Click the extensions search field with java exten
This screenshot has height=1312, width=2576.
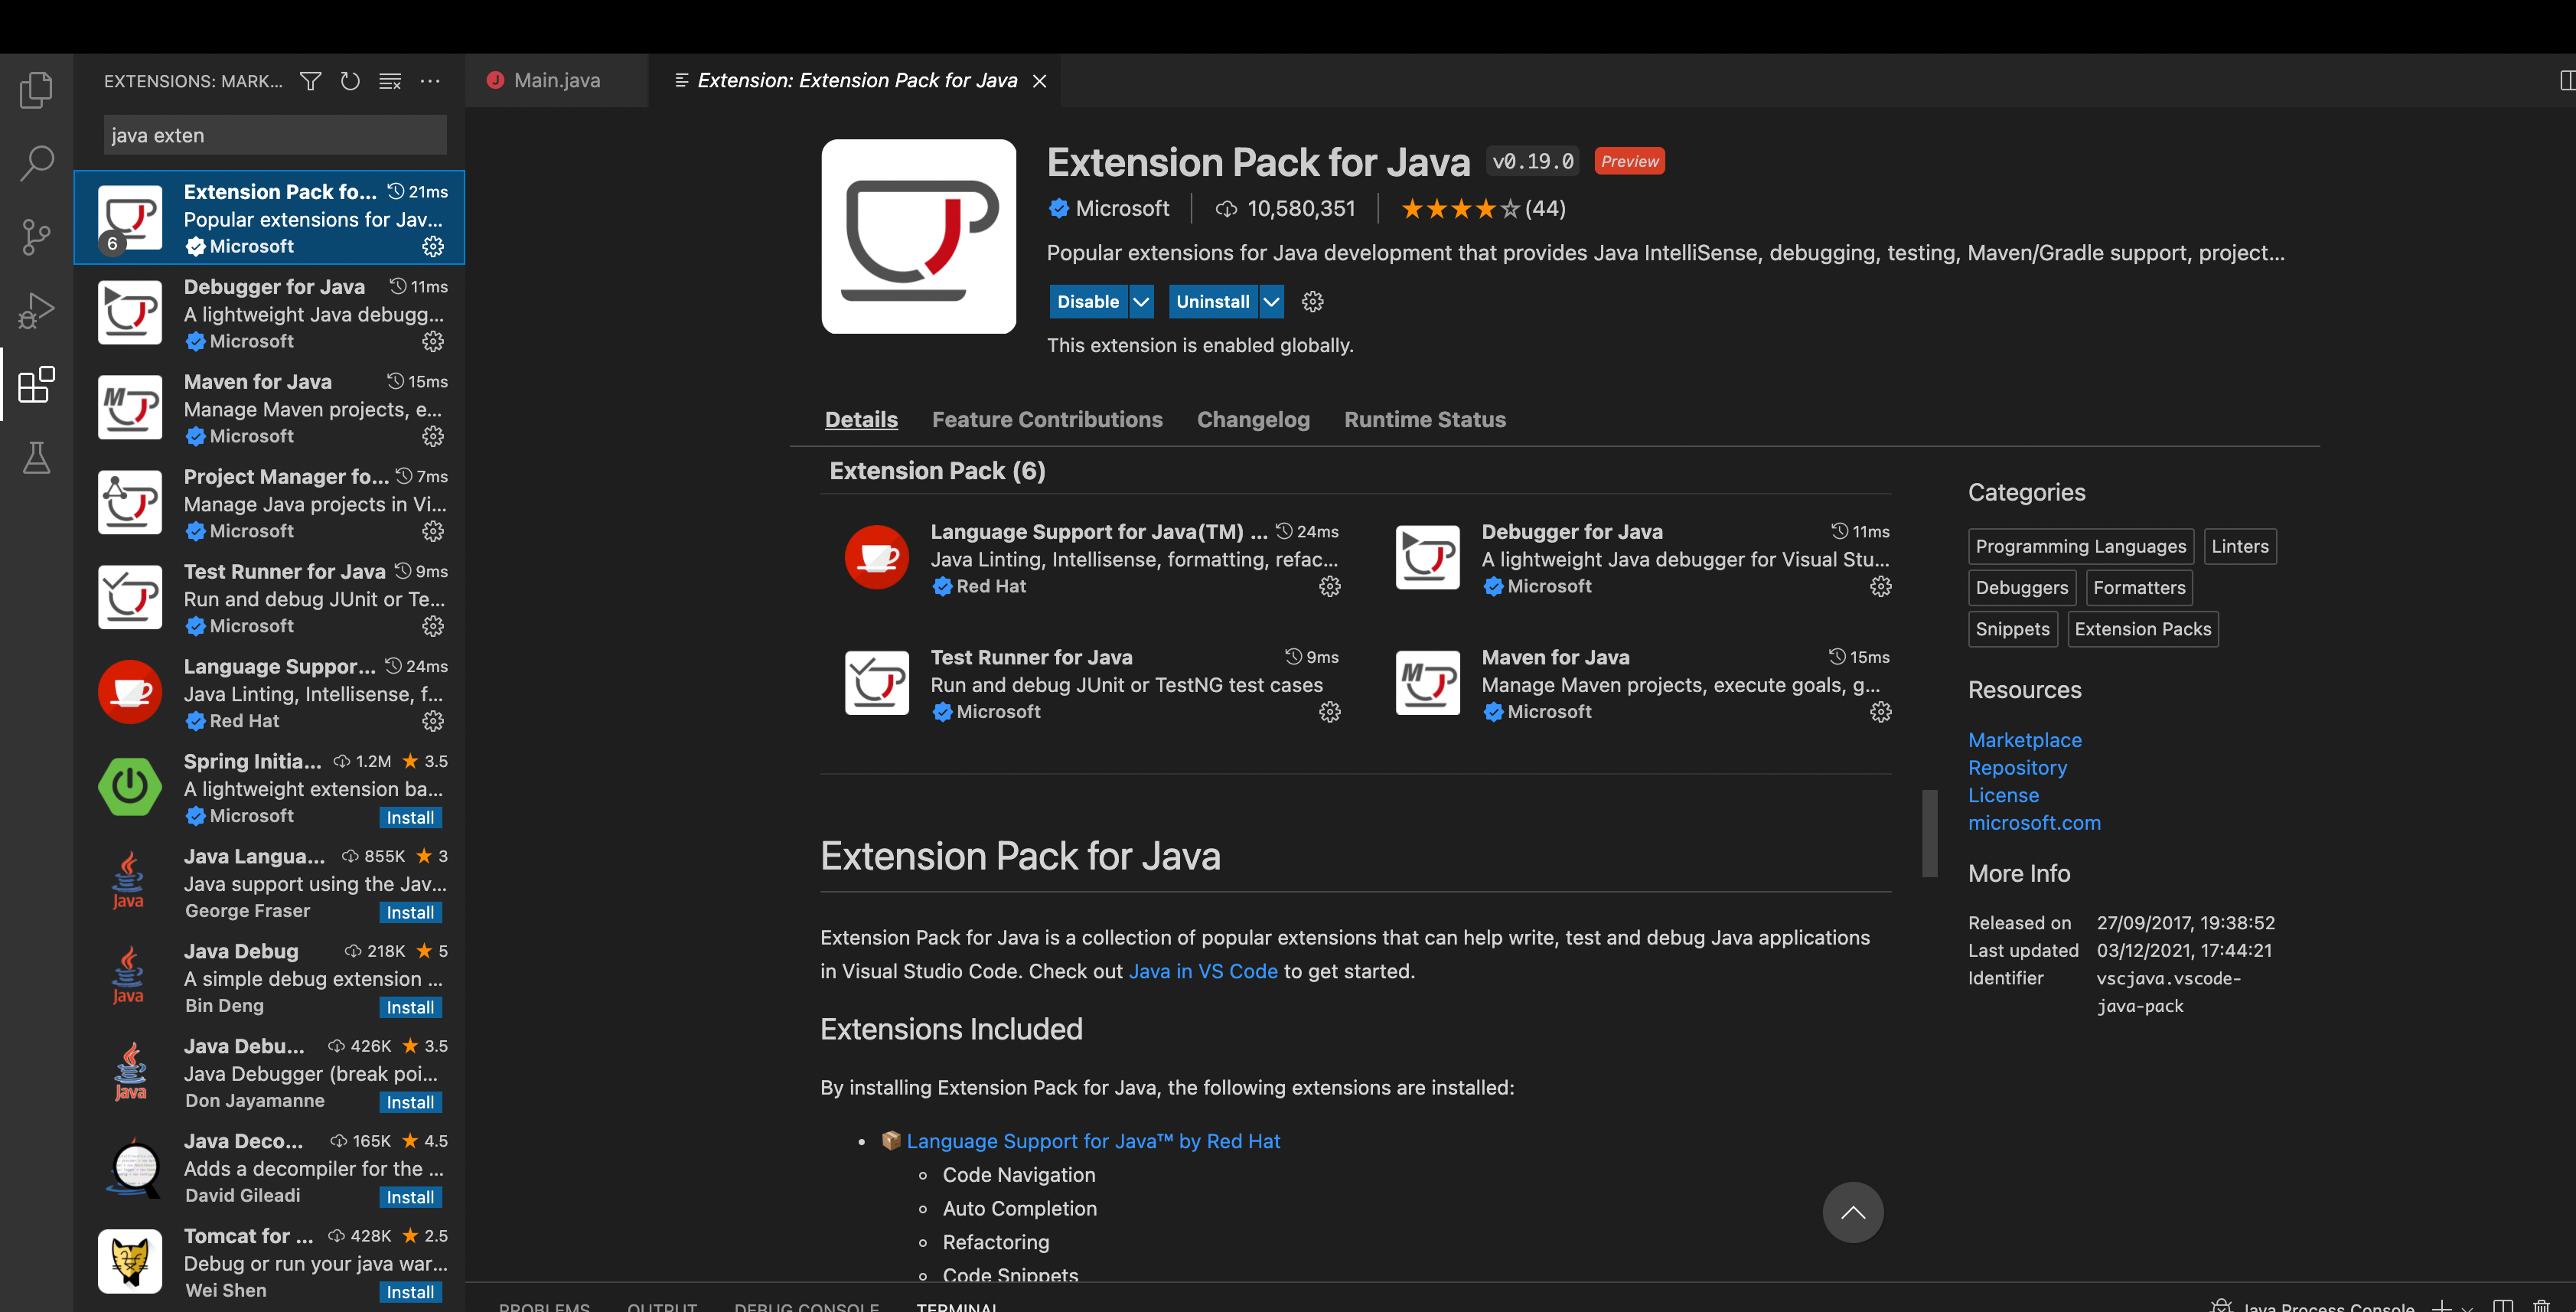tap(275, 135)
